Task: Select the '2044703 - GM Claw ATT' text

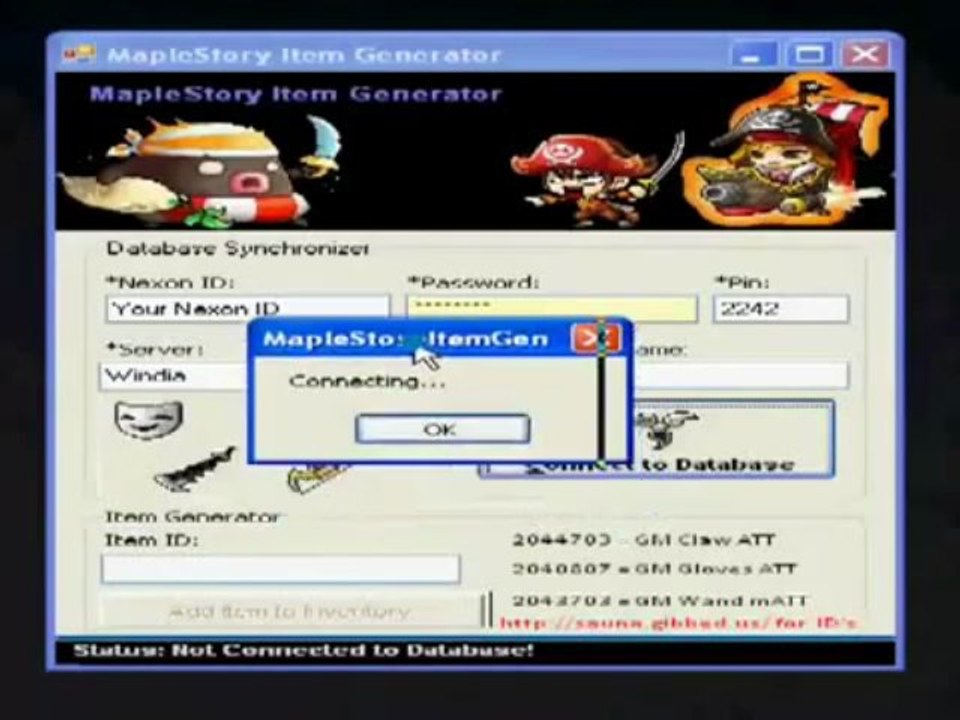Action: tap(643, 540)
